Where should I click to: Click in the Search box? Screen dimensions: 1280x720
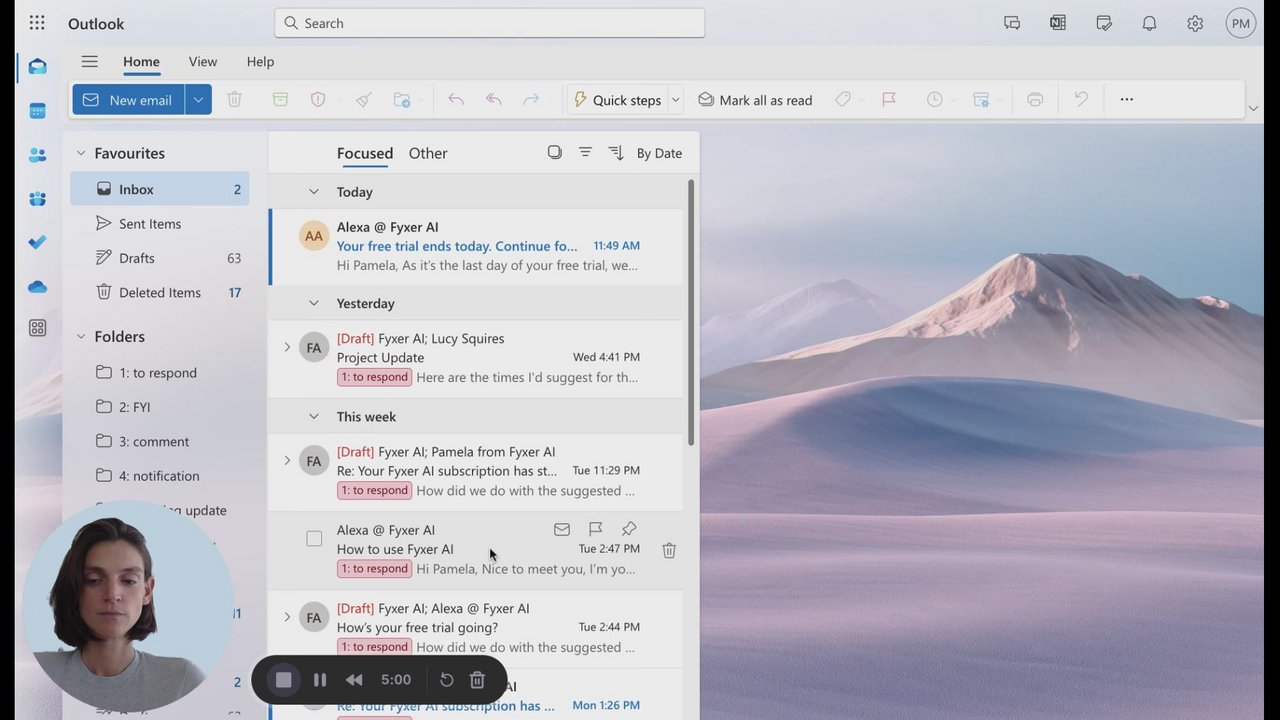tap(490, 23)
